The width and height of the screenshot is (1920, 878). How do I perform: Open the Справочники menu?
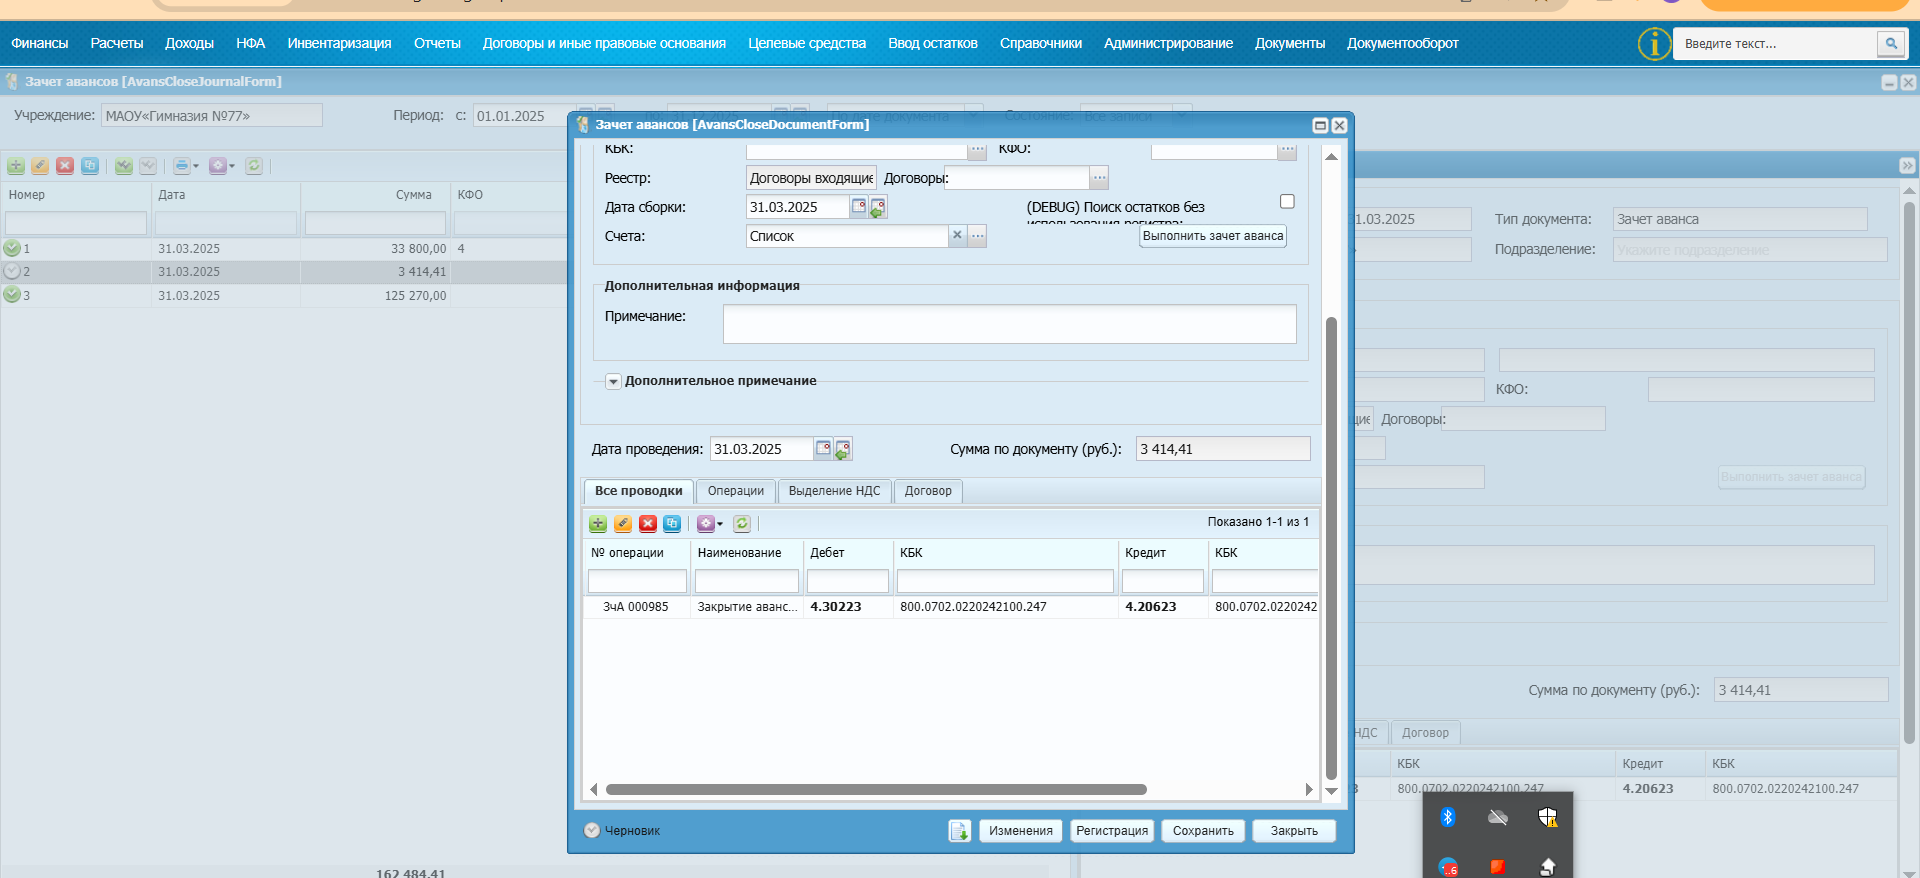[x=1041, y=43]
